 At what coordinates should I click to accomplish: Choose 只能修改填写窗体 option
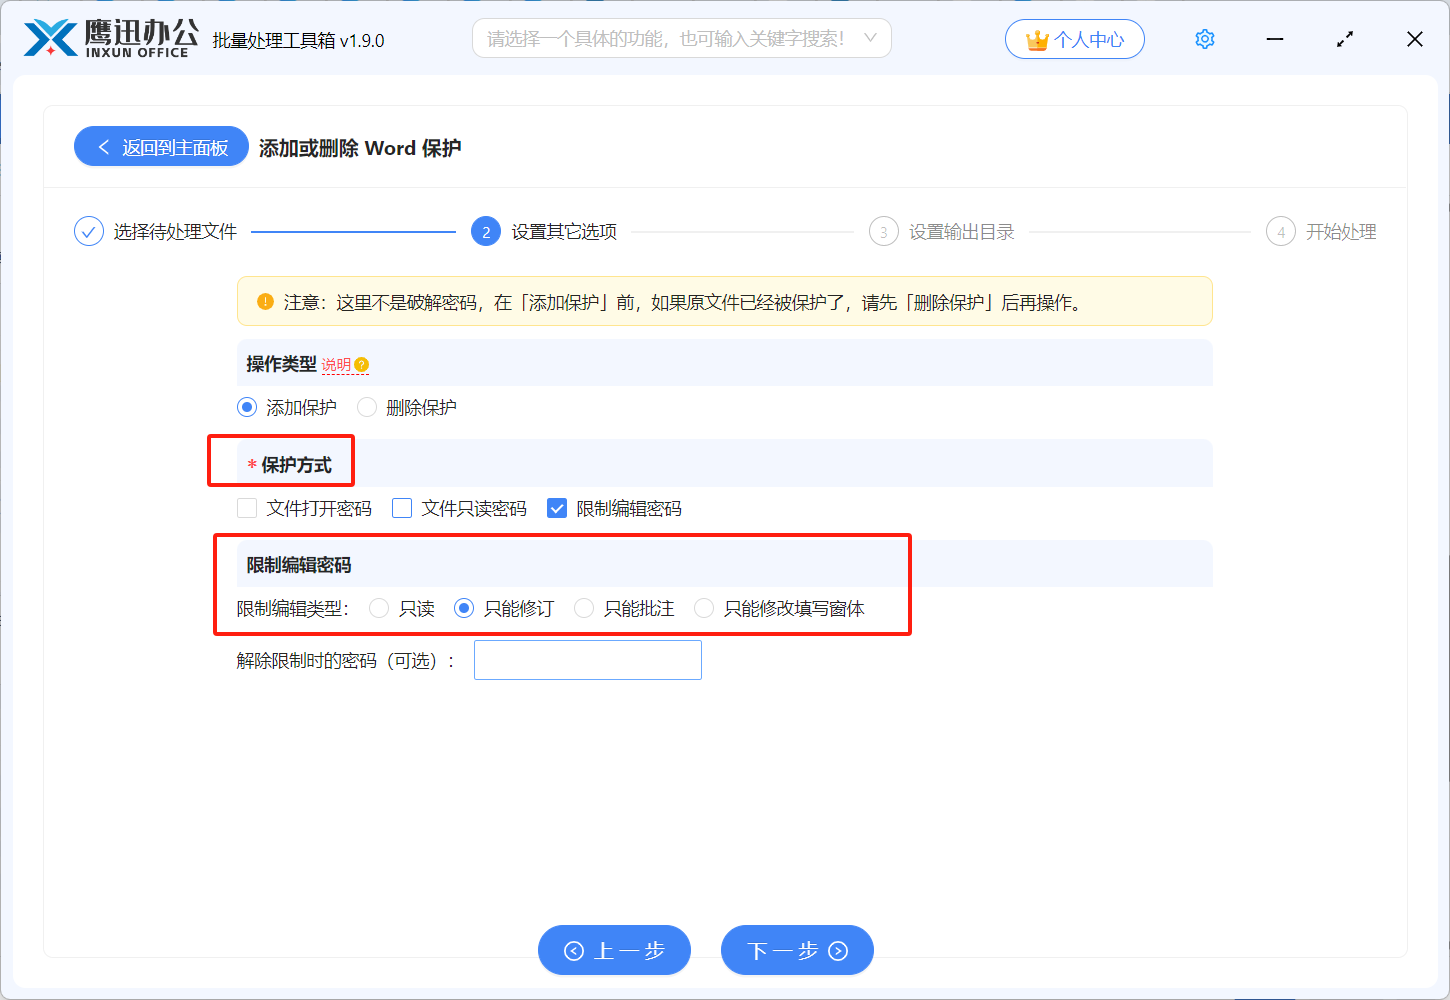click(704, 608)
